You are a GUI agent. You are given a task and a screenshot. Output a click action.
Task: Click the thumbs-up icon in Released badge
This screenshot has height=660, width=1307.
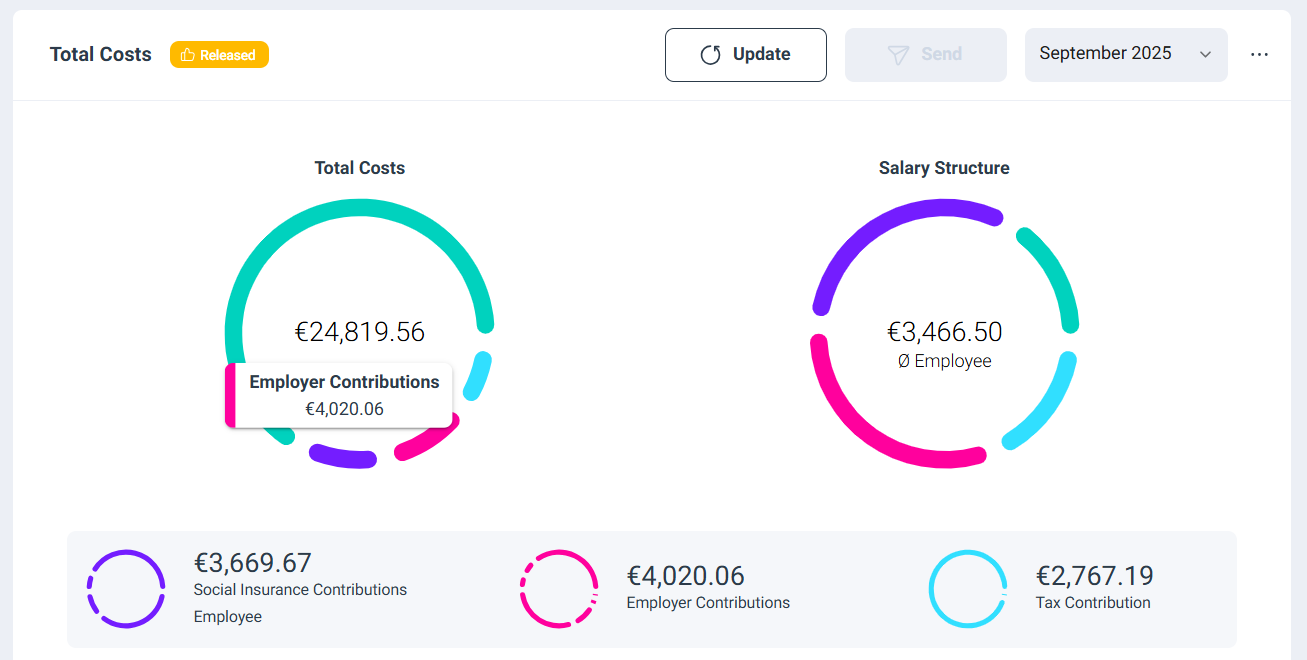tap(187, 55)
